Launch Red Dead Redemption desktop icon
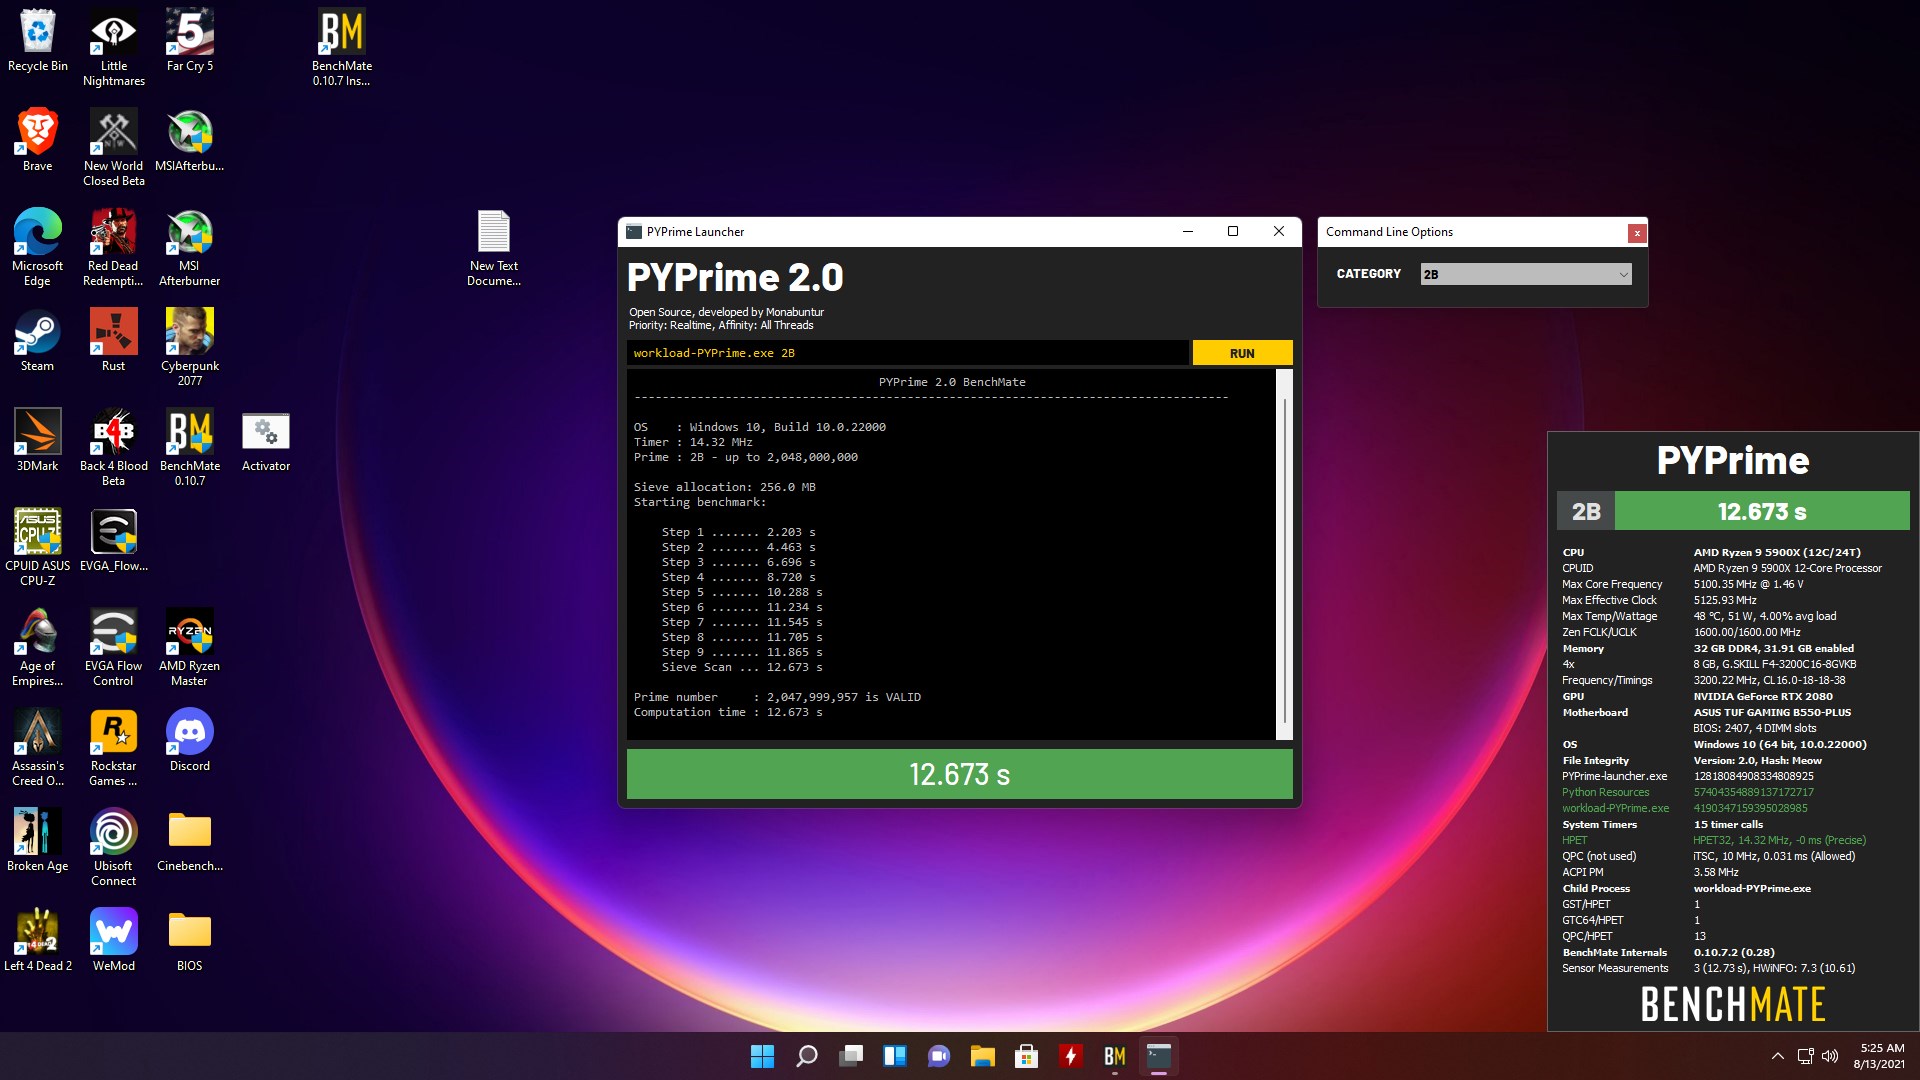The image size is (1920, 1080). (114, 247)
